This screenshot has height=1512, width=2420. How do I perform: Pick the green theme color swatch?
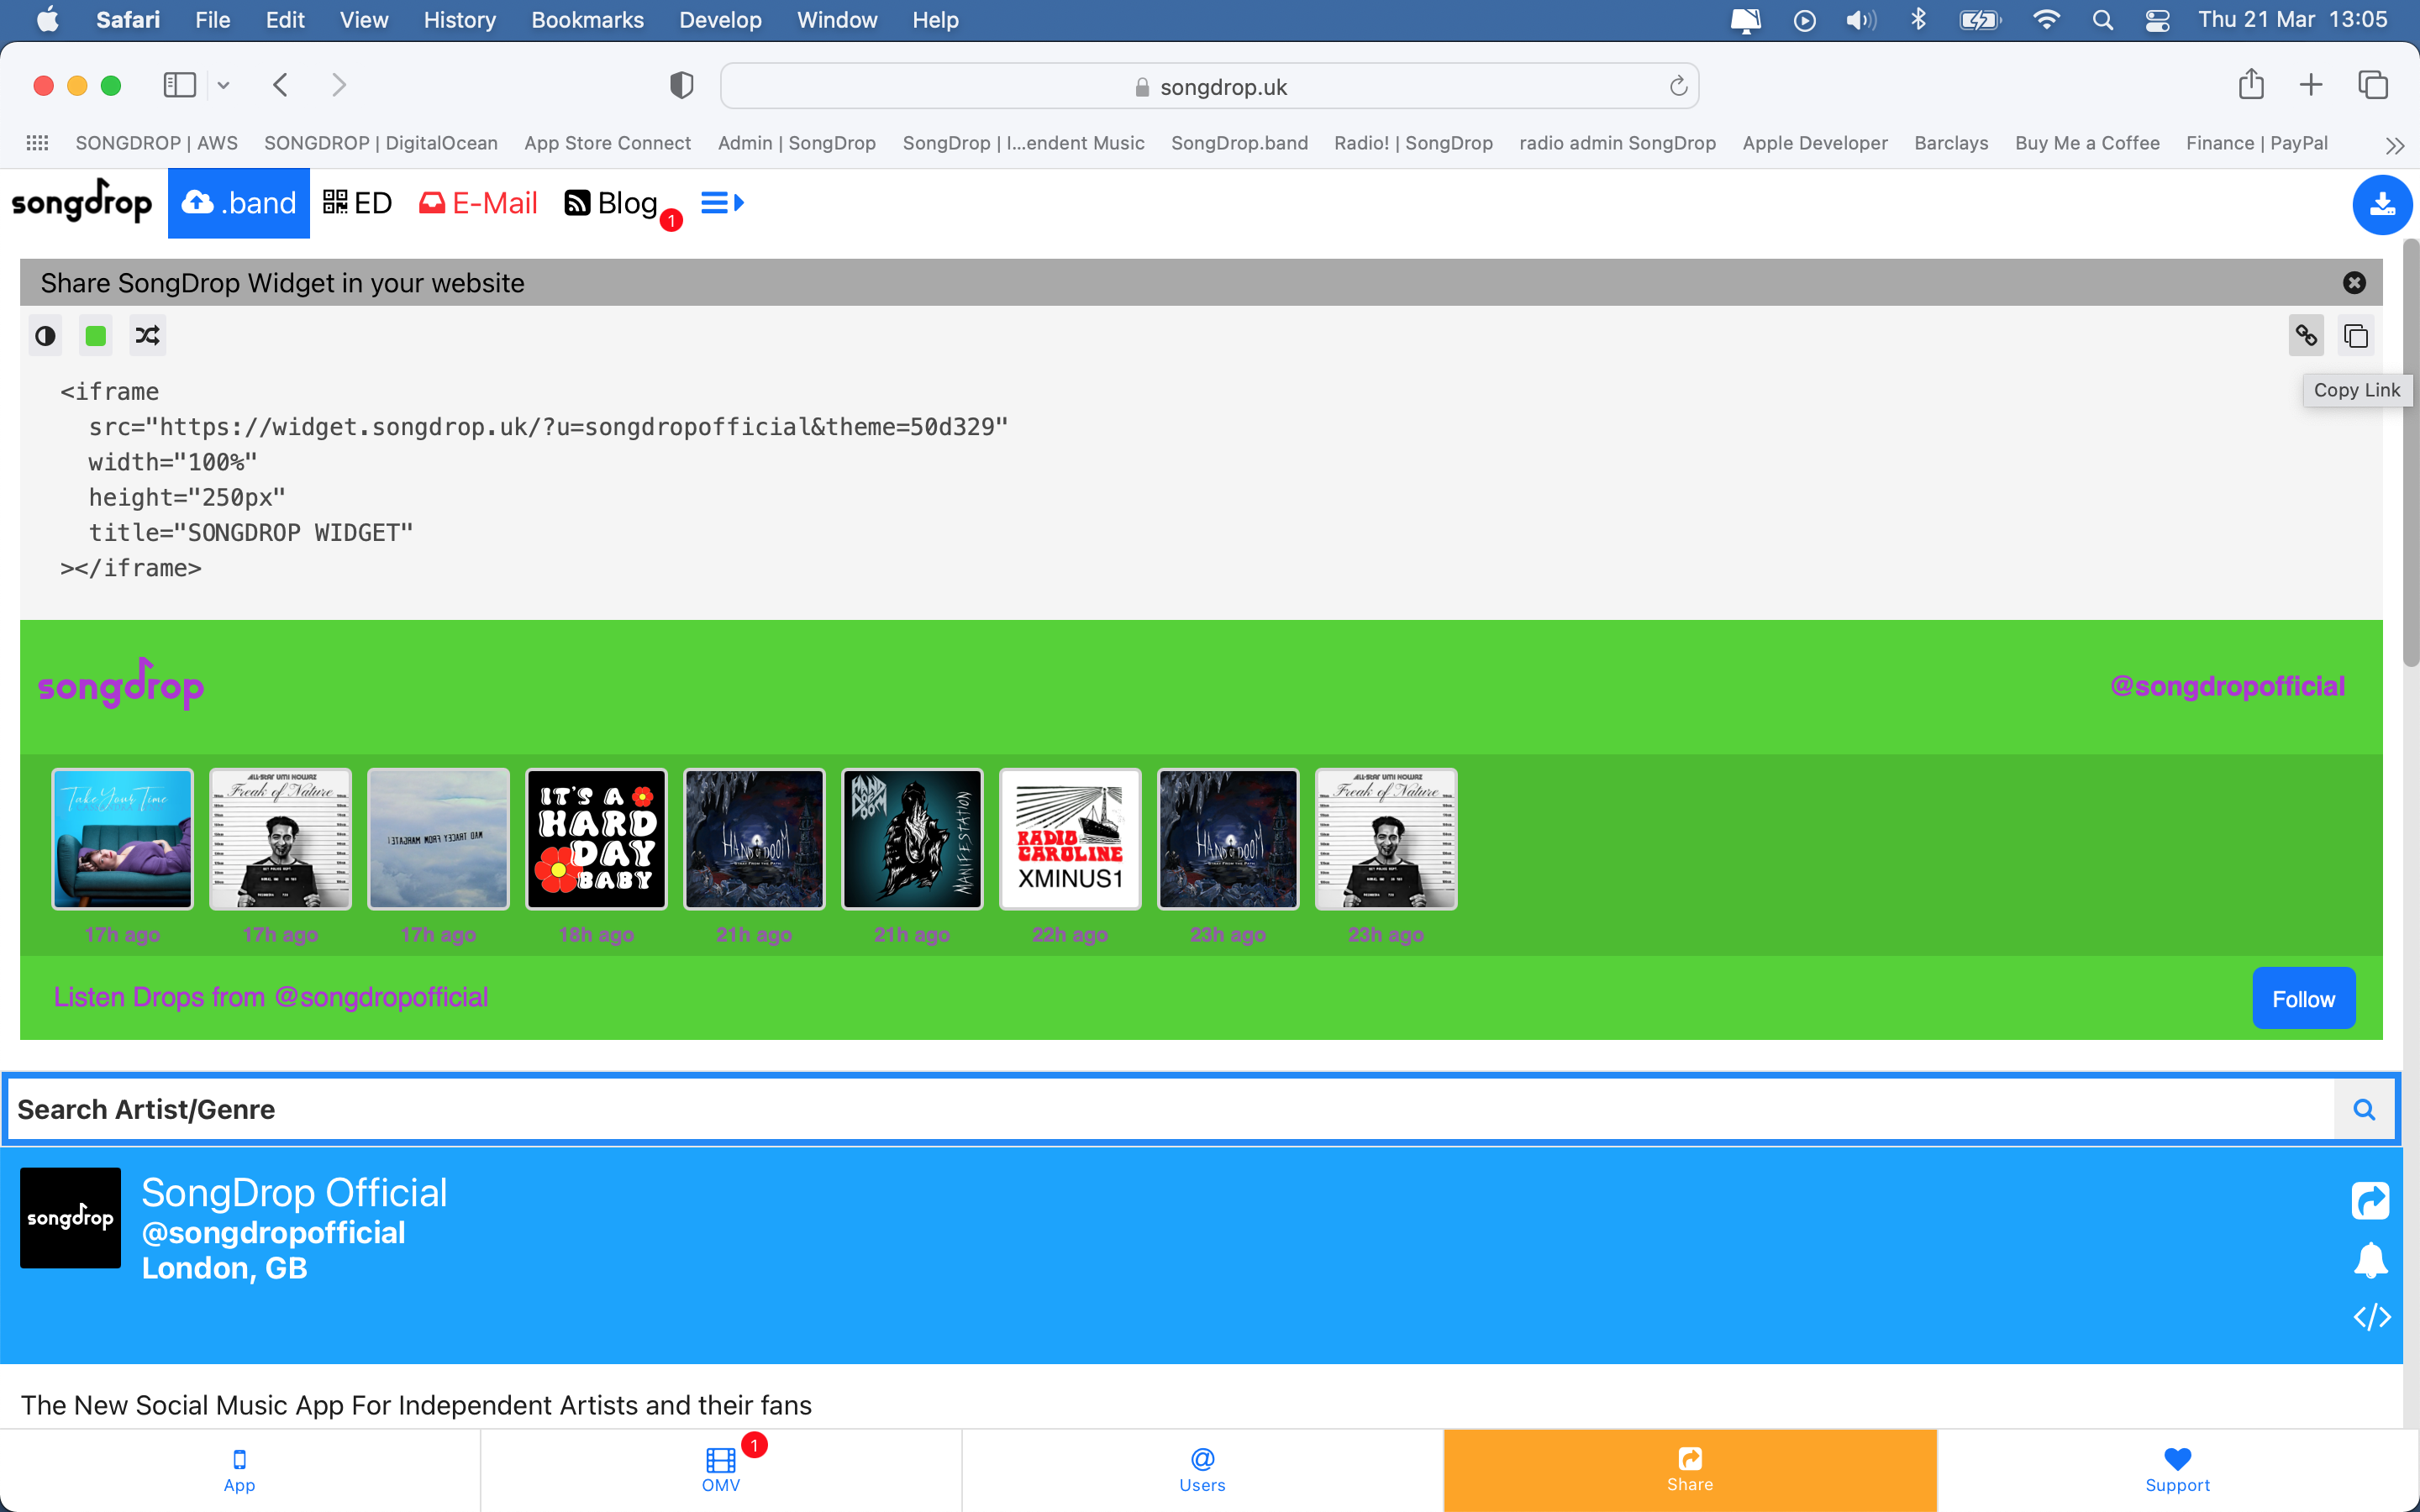click(96, 336)
